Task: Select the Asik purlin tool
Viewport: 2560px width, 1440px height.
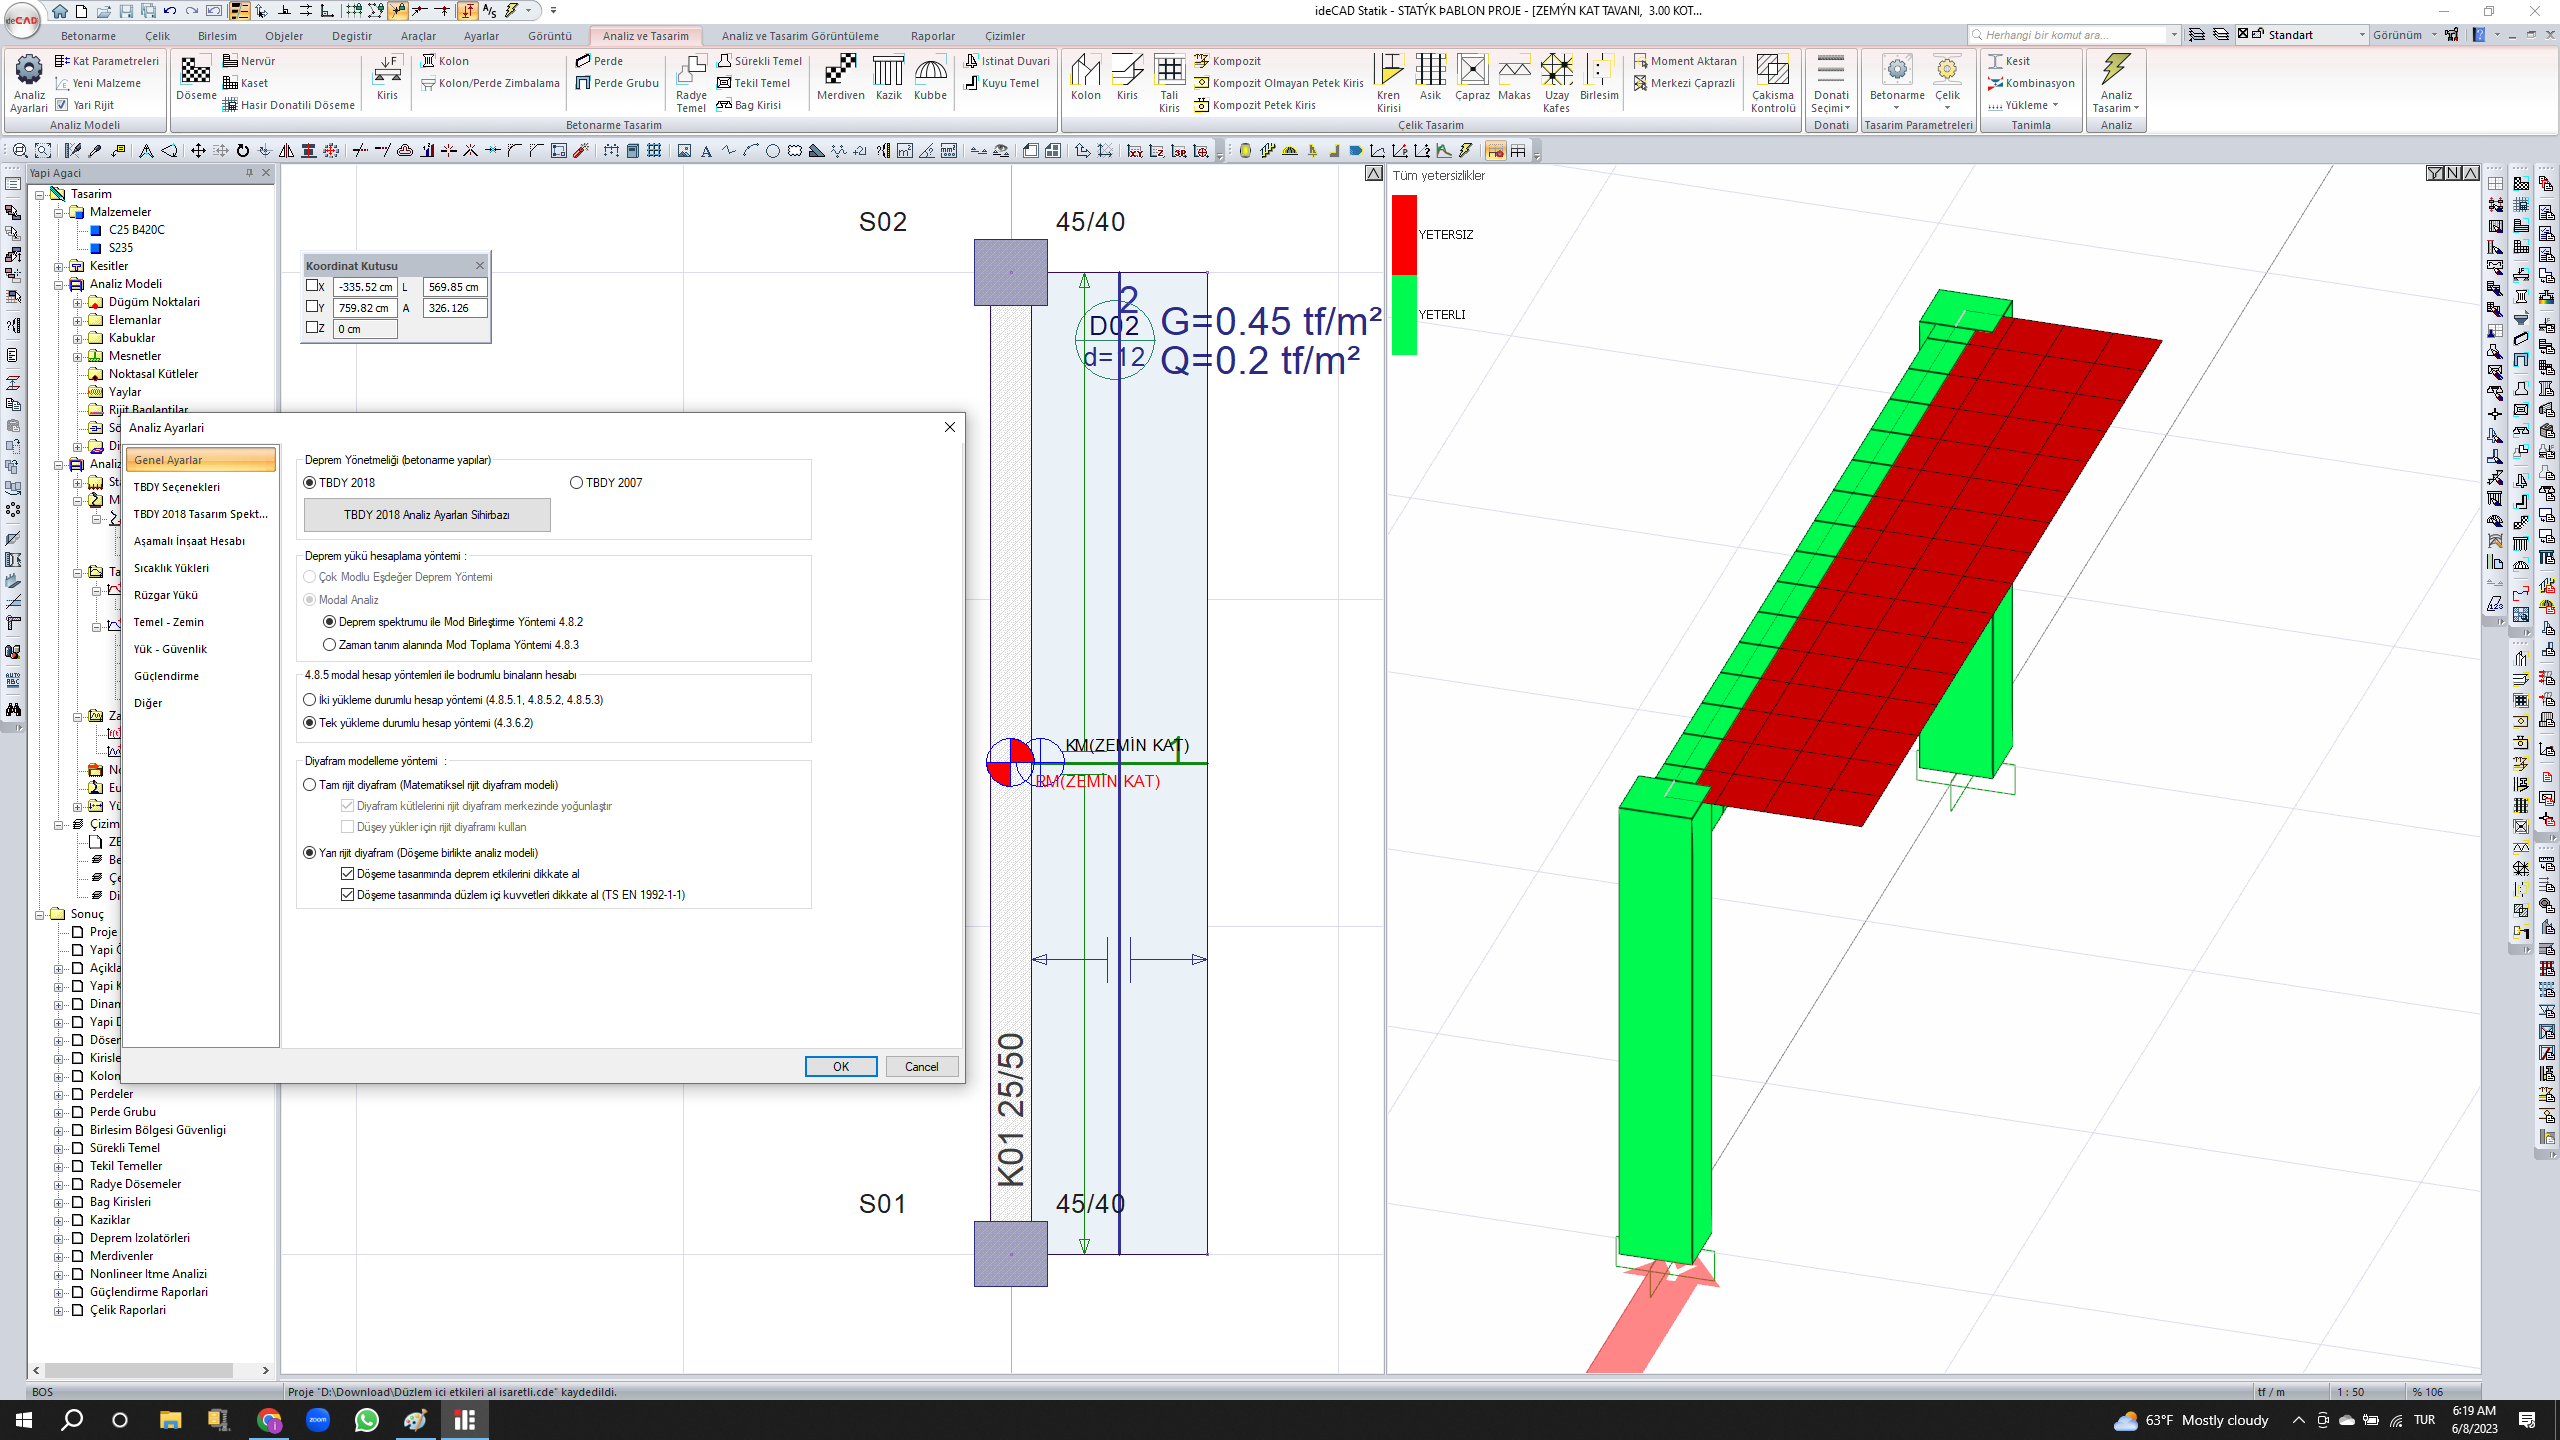Action: click(x=1431, y=78)
